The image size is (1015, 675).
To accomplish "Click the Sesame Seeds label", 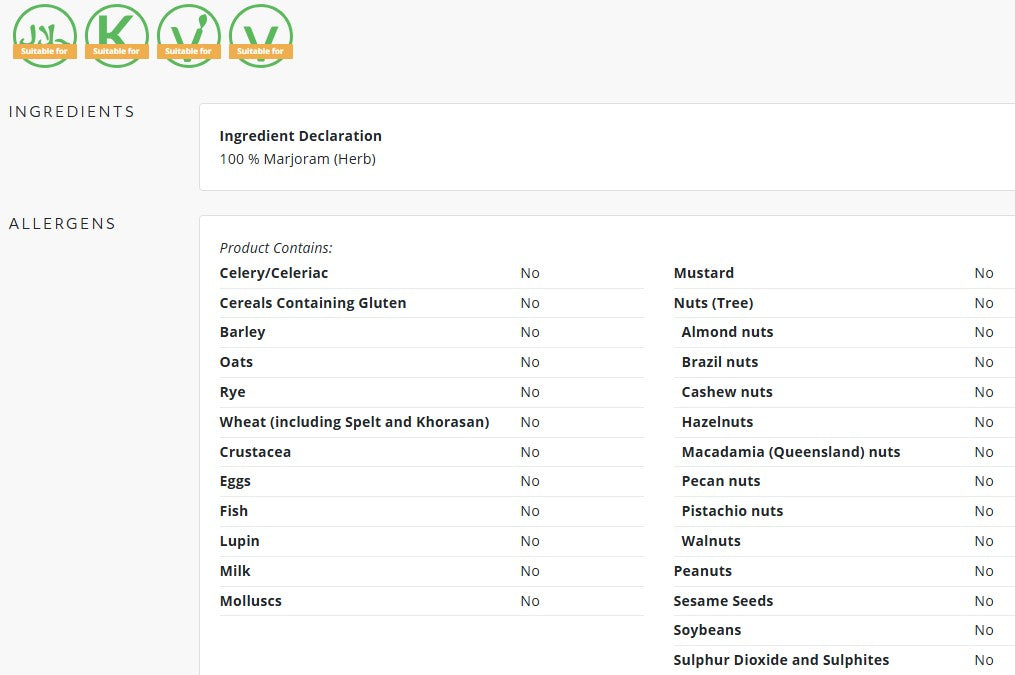I will coord(723,601).
